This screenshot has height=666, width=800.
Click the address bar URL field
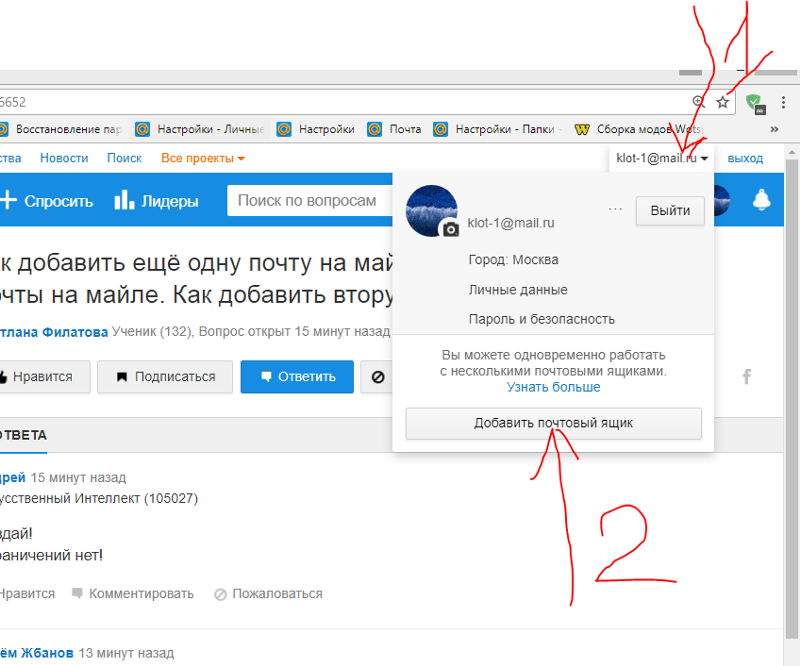click(342, 102)
